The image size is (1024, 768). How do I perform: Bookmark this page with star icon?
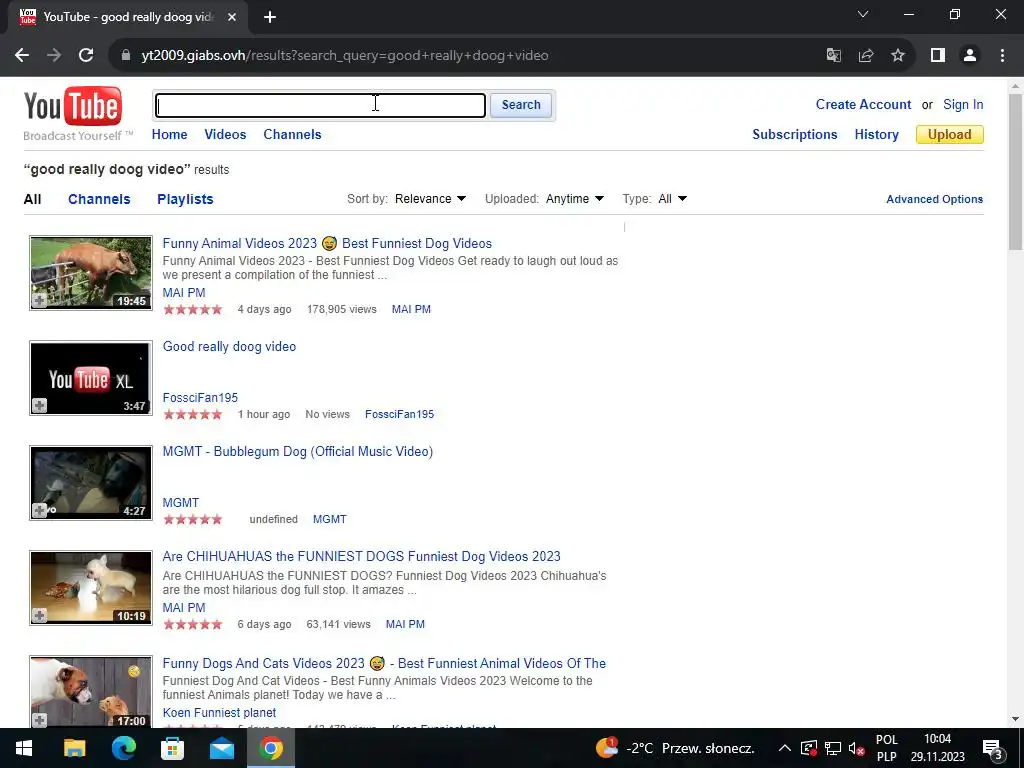click(898, 56)
